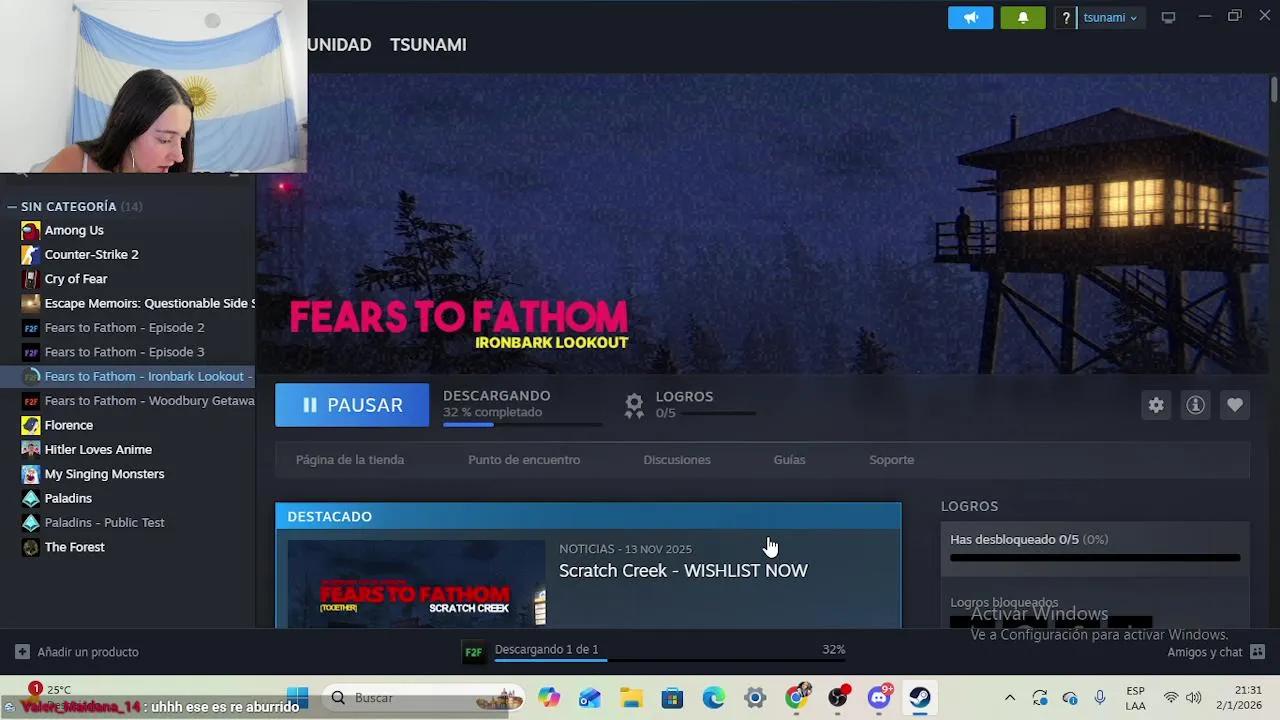Open Scratch Creek - WISHLIST NOW news
This screenshot has width=1280, height=720.
pyautogui.click(x=683, y=571)
